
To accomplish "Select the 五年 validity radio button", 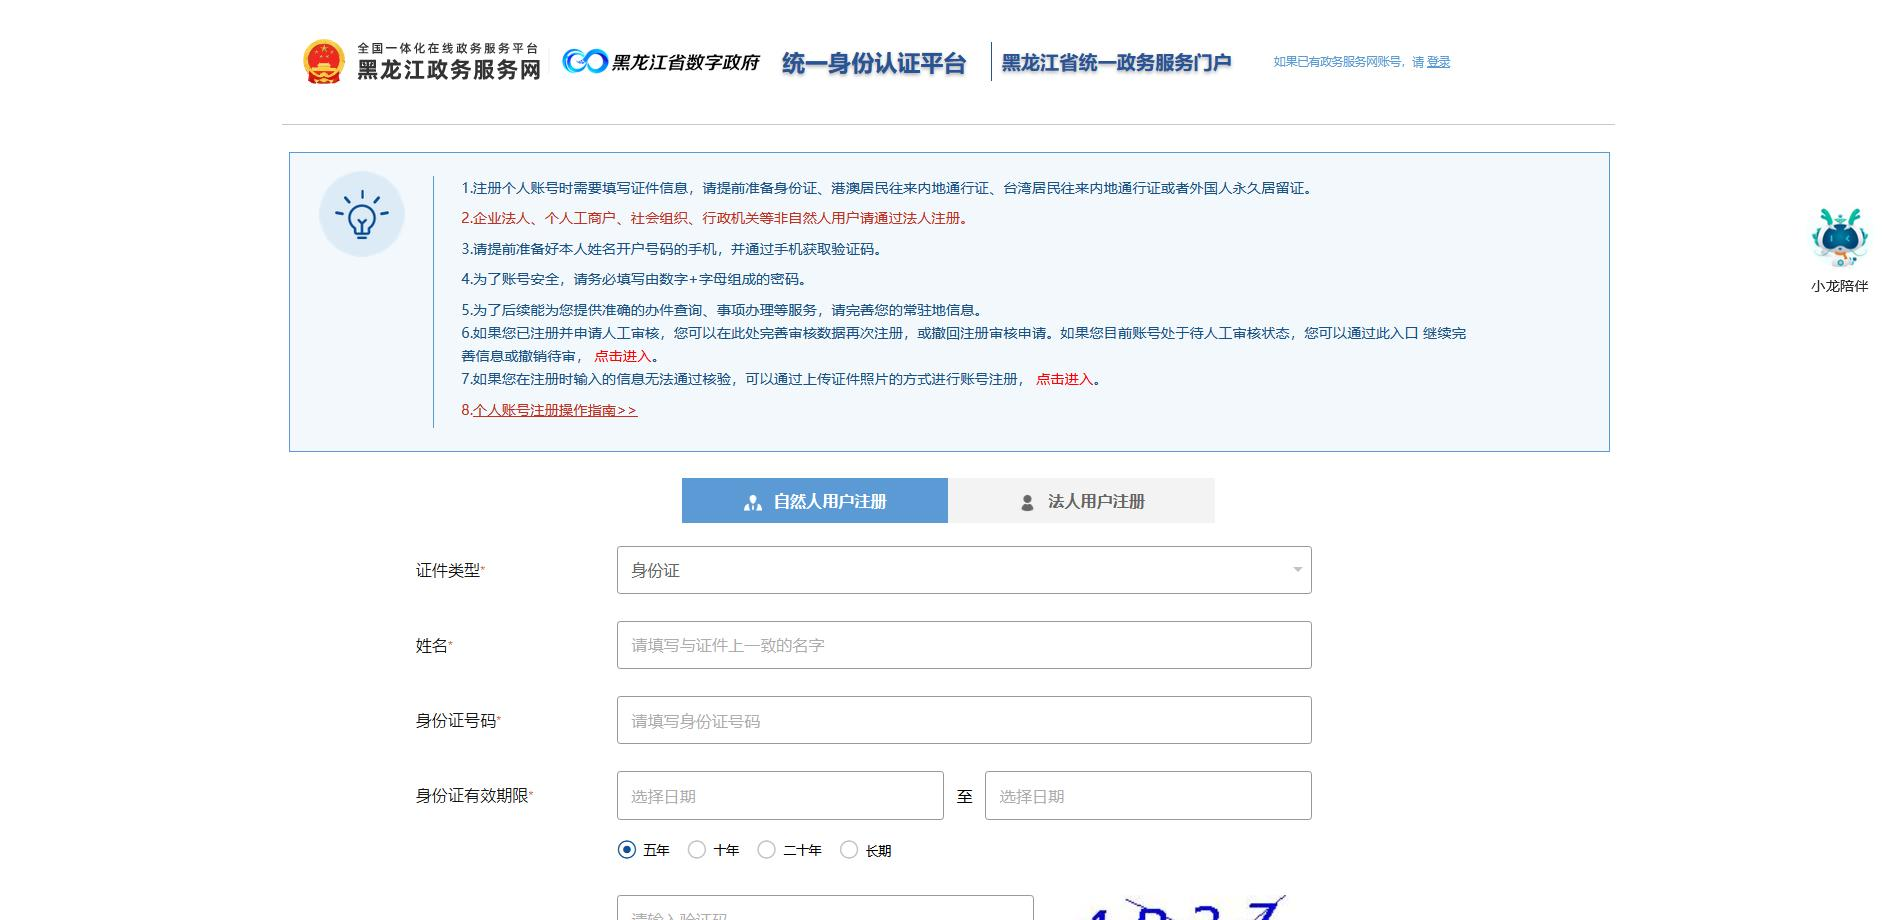I will click(627, 850).
